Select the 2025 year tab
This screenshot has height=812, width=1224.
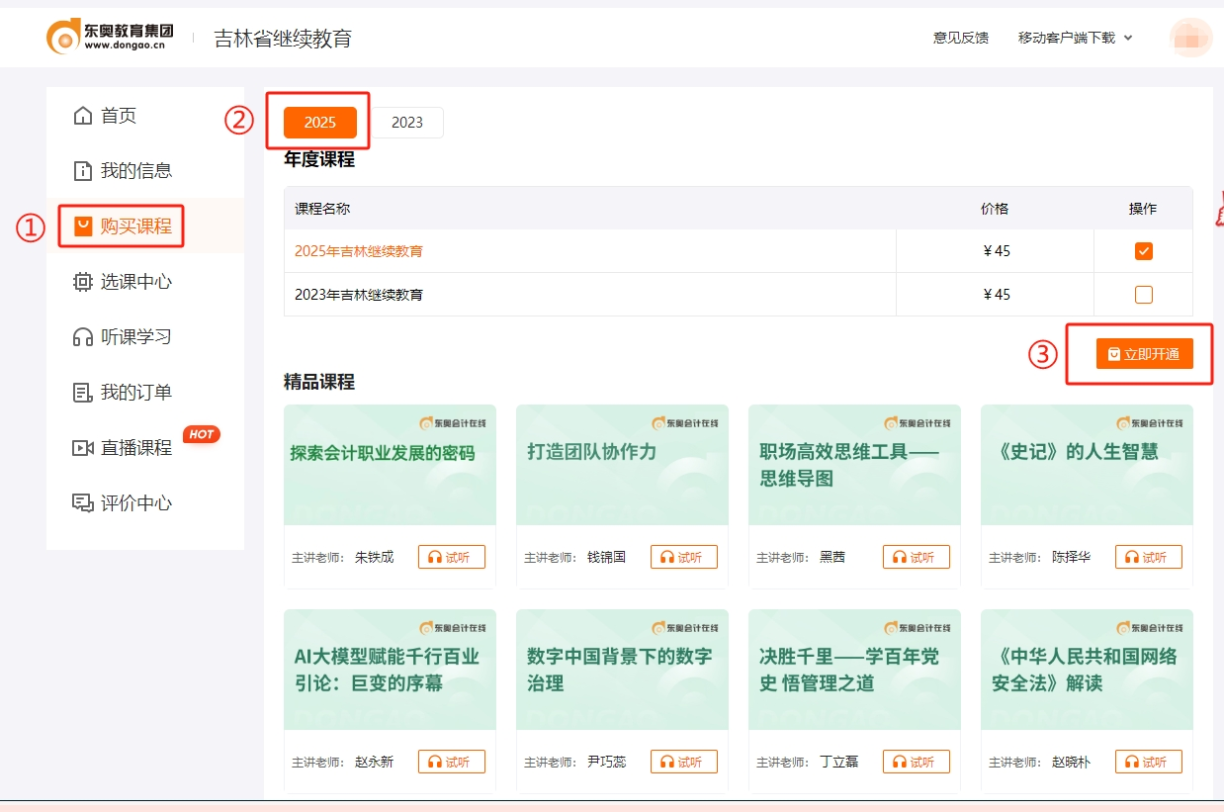319,122
